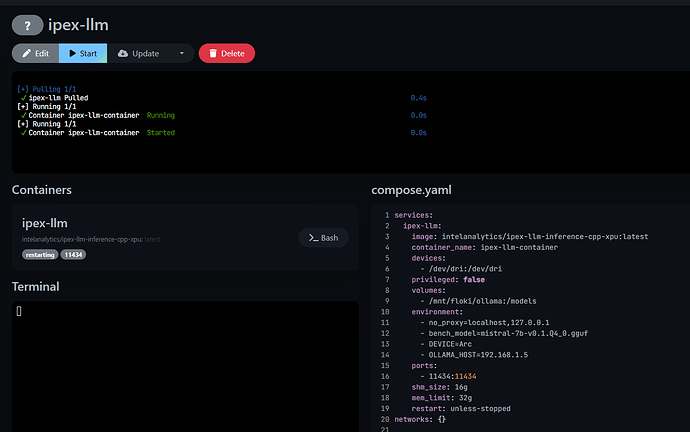Image resolution: width=690 pixels, height=432 pixels.
Task: Click the mem_limit: 32g line
Action: [x=441, y=398]
